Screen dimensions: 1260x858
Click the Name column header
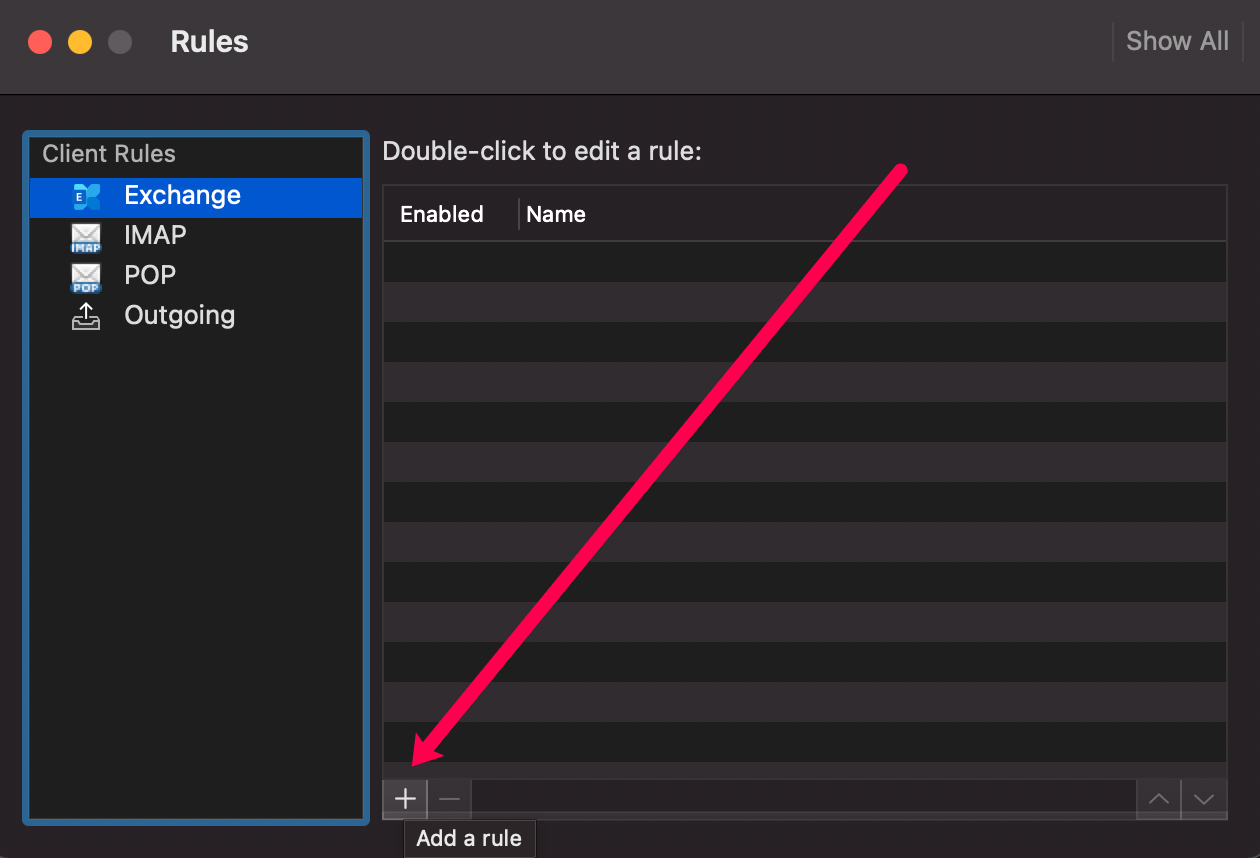tap(556, 214)
